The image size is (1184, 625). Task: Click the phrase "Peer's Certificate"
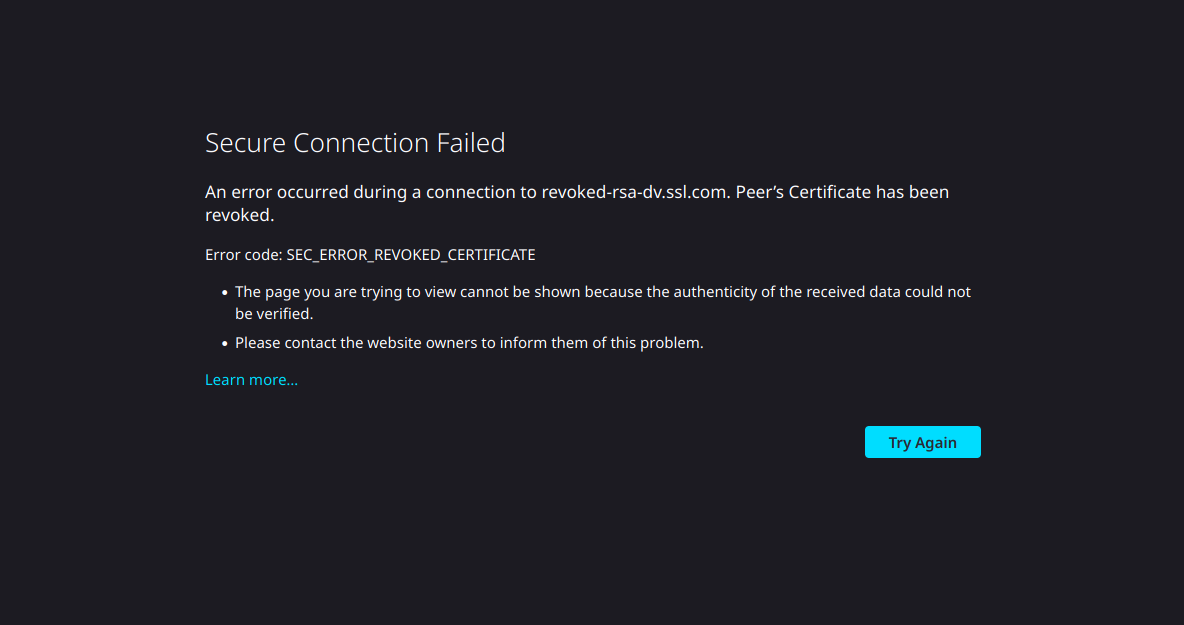803,192
